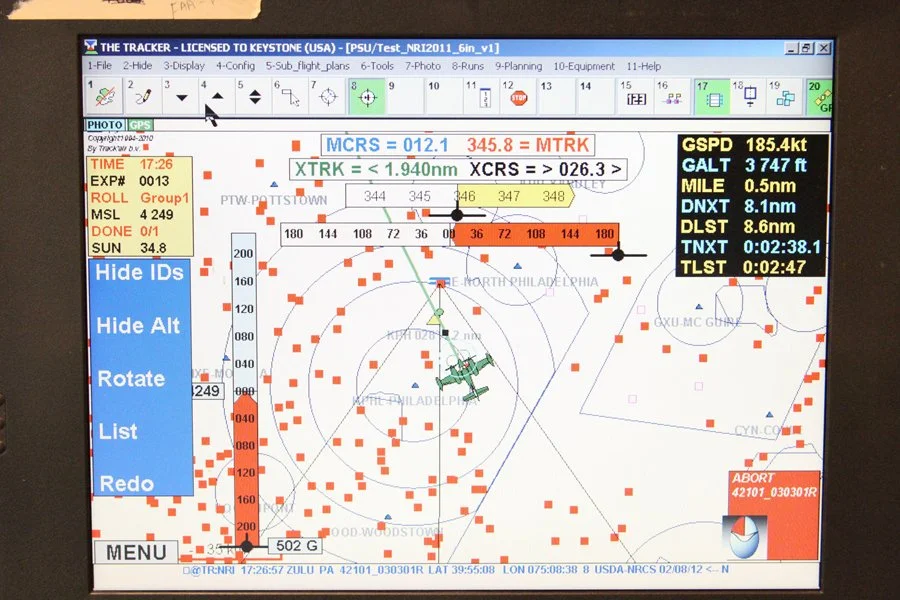The height and width of the screenshot is (600, 900).
Task: Click blank toolbar button 13
Action: click(557, 96)
